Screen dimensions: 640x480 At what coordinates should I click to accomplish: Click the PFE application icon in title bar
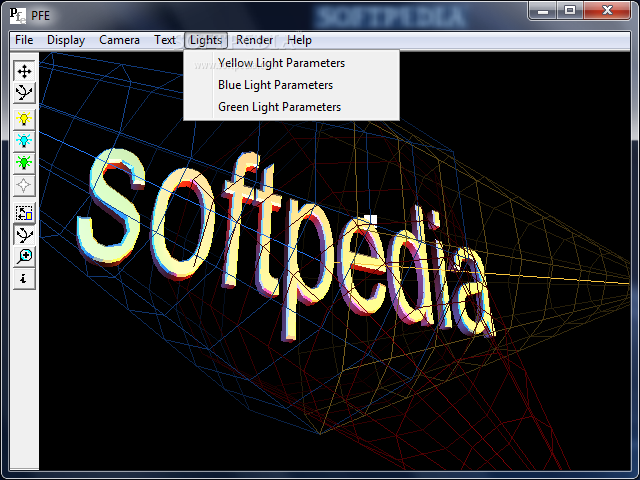click(x=18, y=16)
